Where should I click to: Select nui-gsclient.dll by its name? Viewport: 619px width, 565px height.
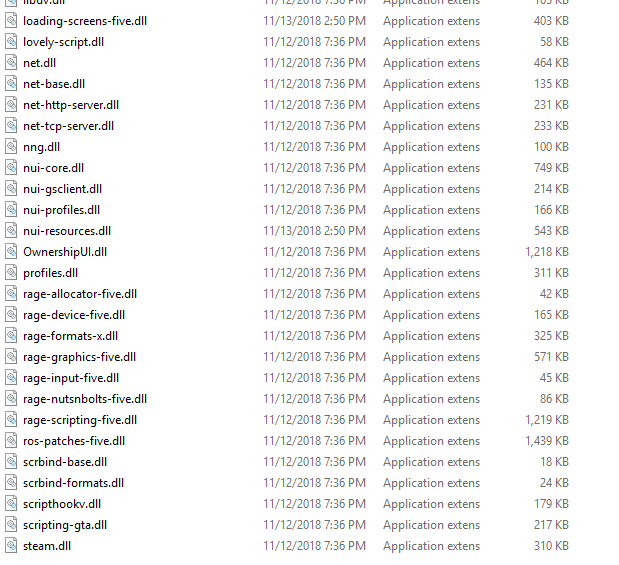[x=62, y=189]
